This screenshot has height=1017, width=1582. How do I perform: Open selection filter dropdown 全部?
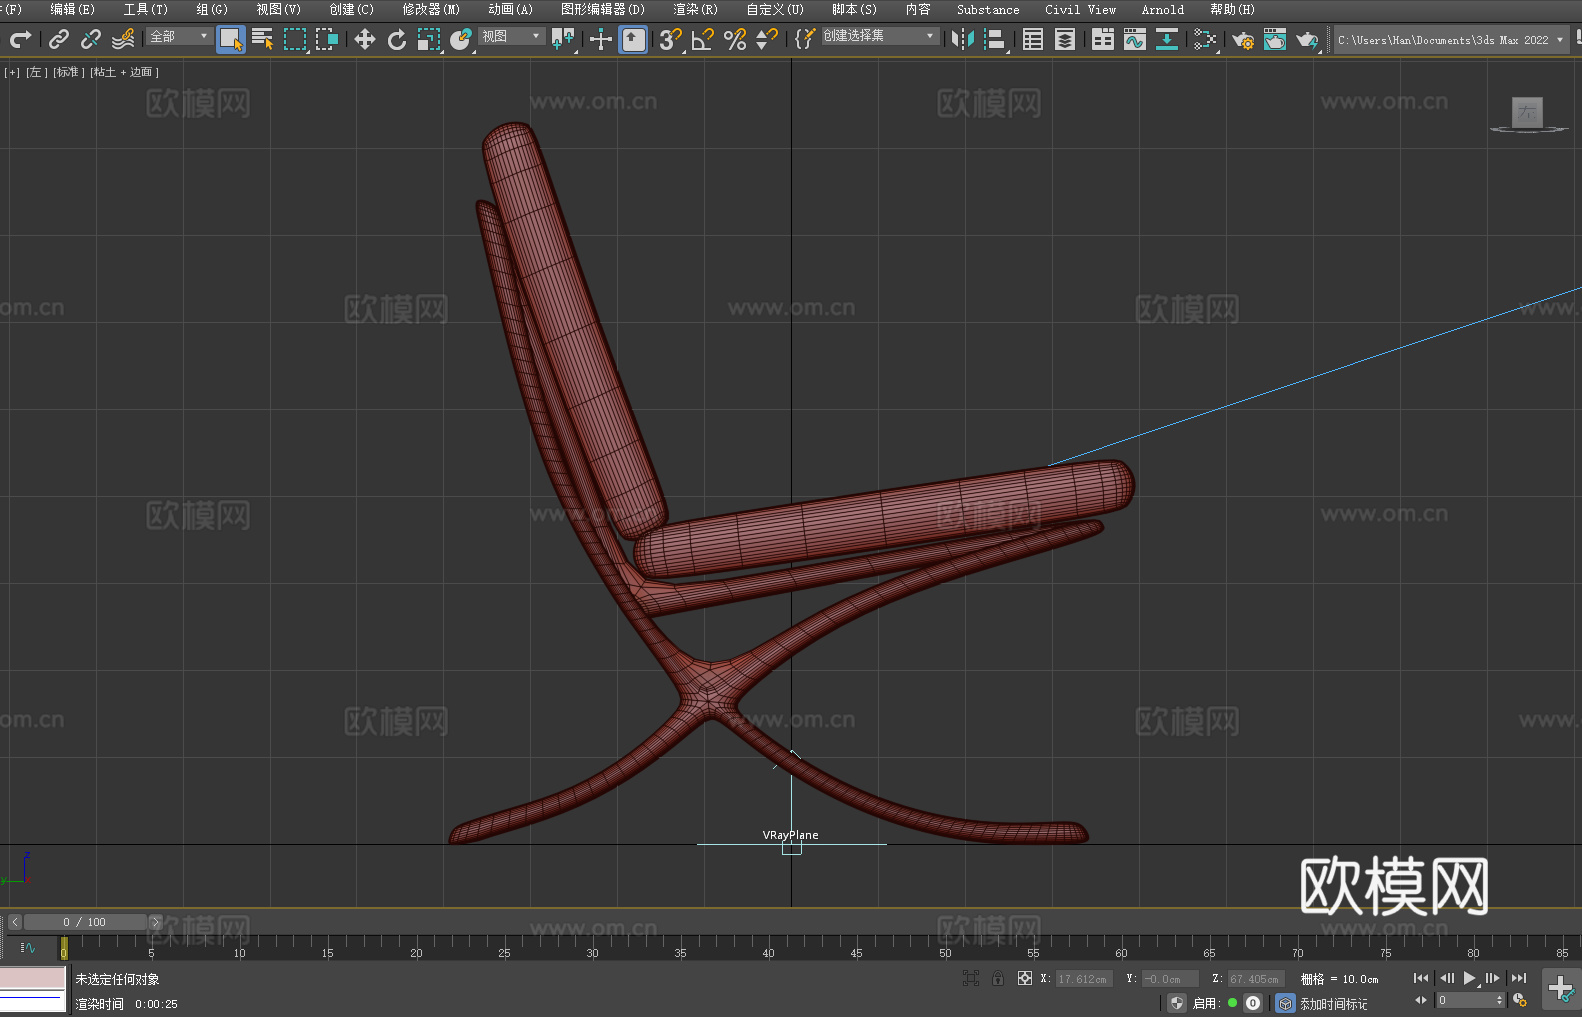(179, 36)
